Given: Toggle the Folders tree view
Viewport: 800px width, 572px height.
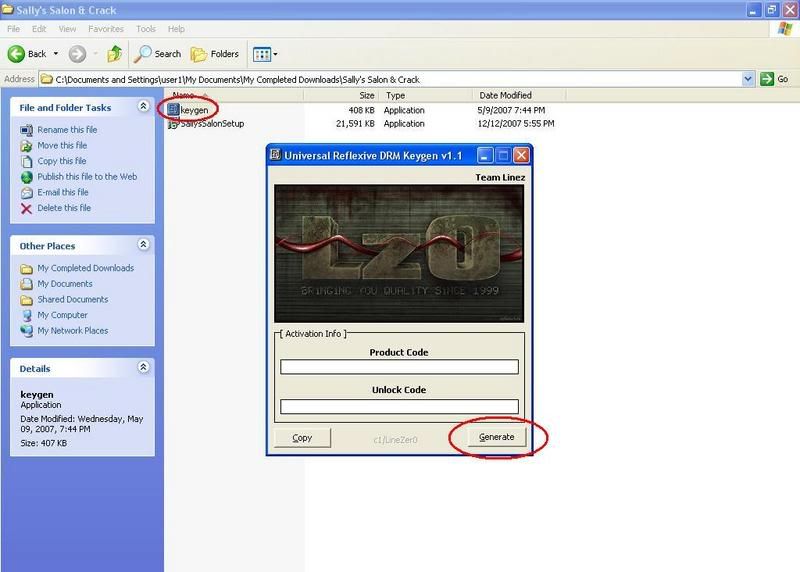Looking at the screenshot, I should coord(215,54).
